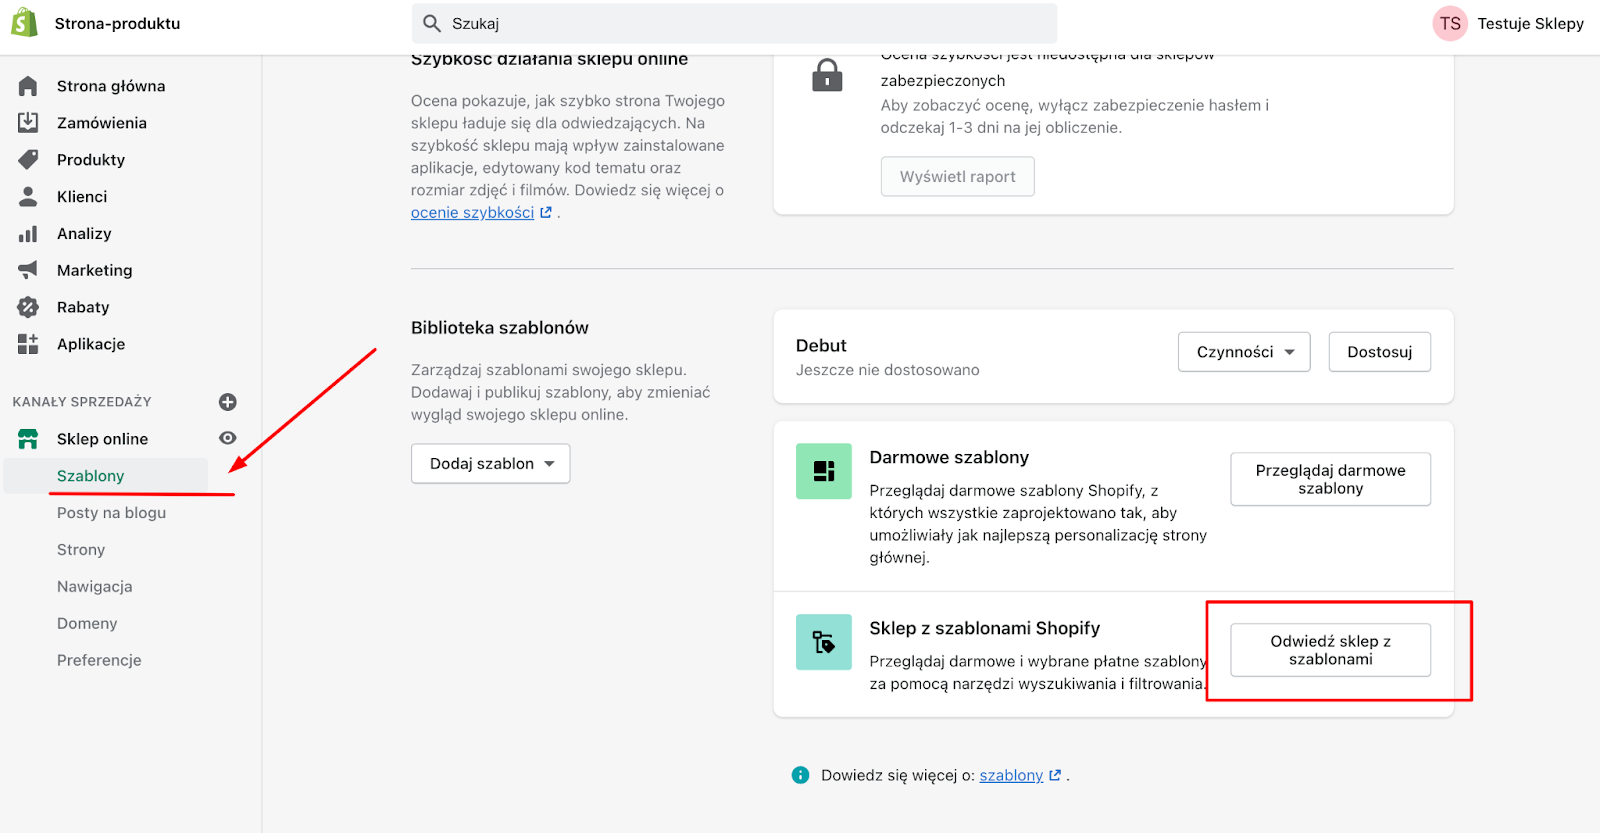
Task: Click the add sales channel plus button
Action: coord(227,401)
